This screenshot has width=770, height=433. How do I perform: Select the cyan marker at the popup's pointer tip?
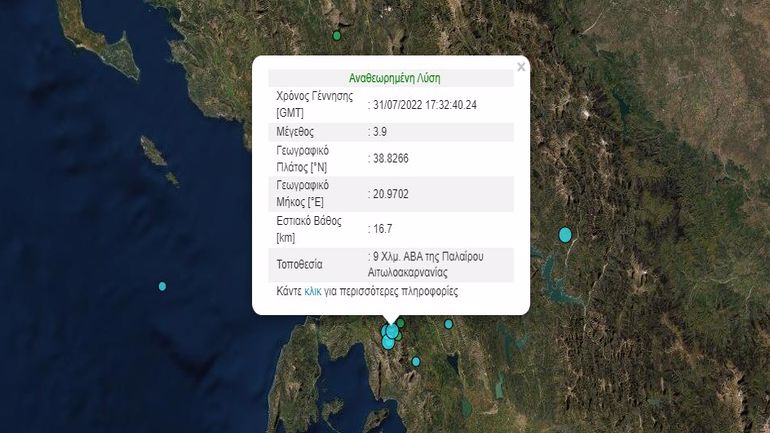[x=393, y=329]
